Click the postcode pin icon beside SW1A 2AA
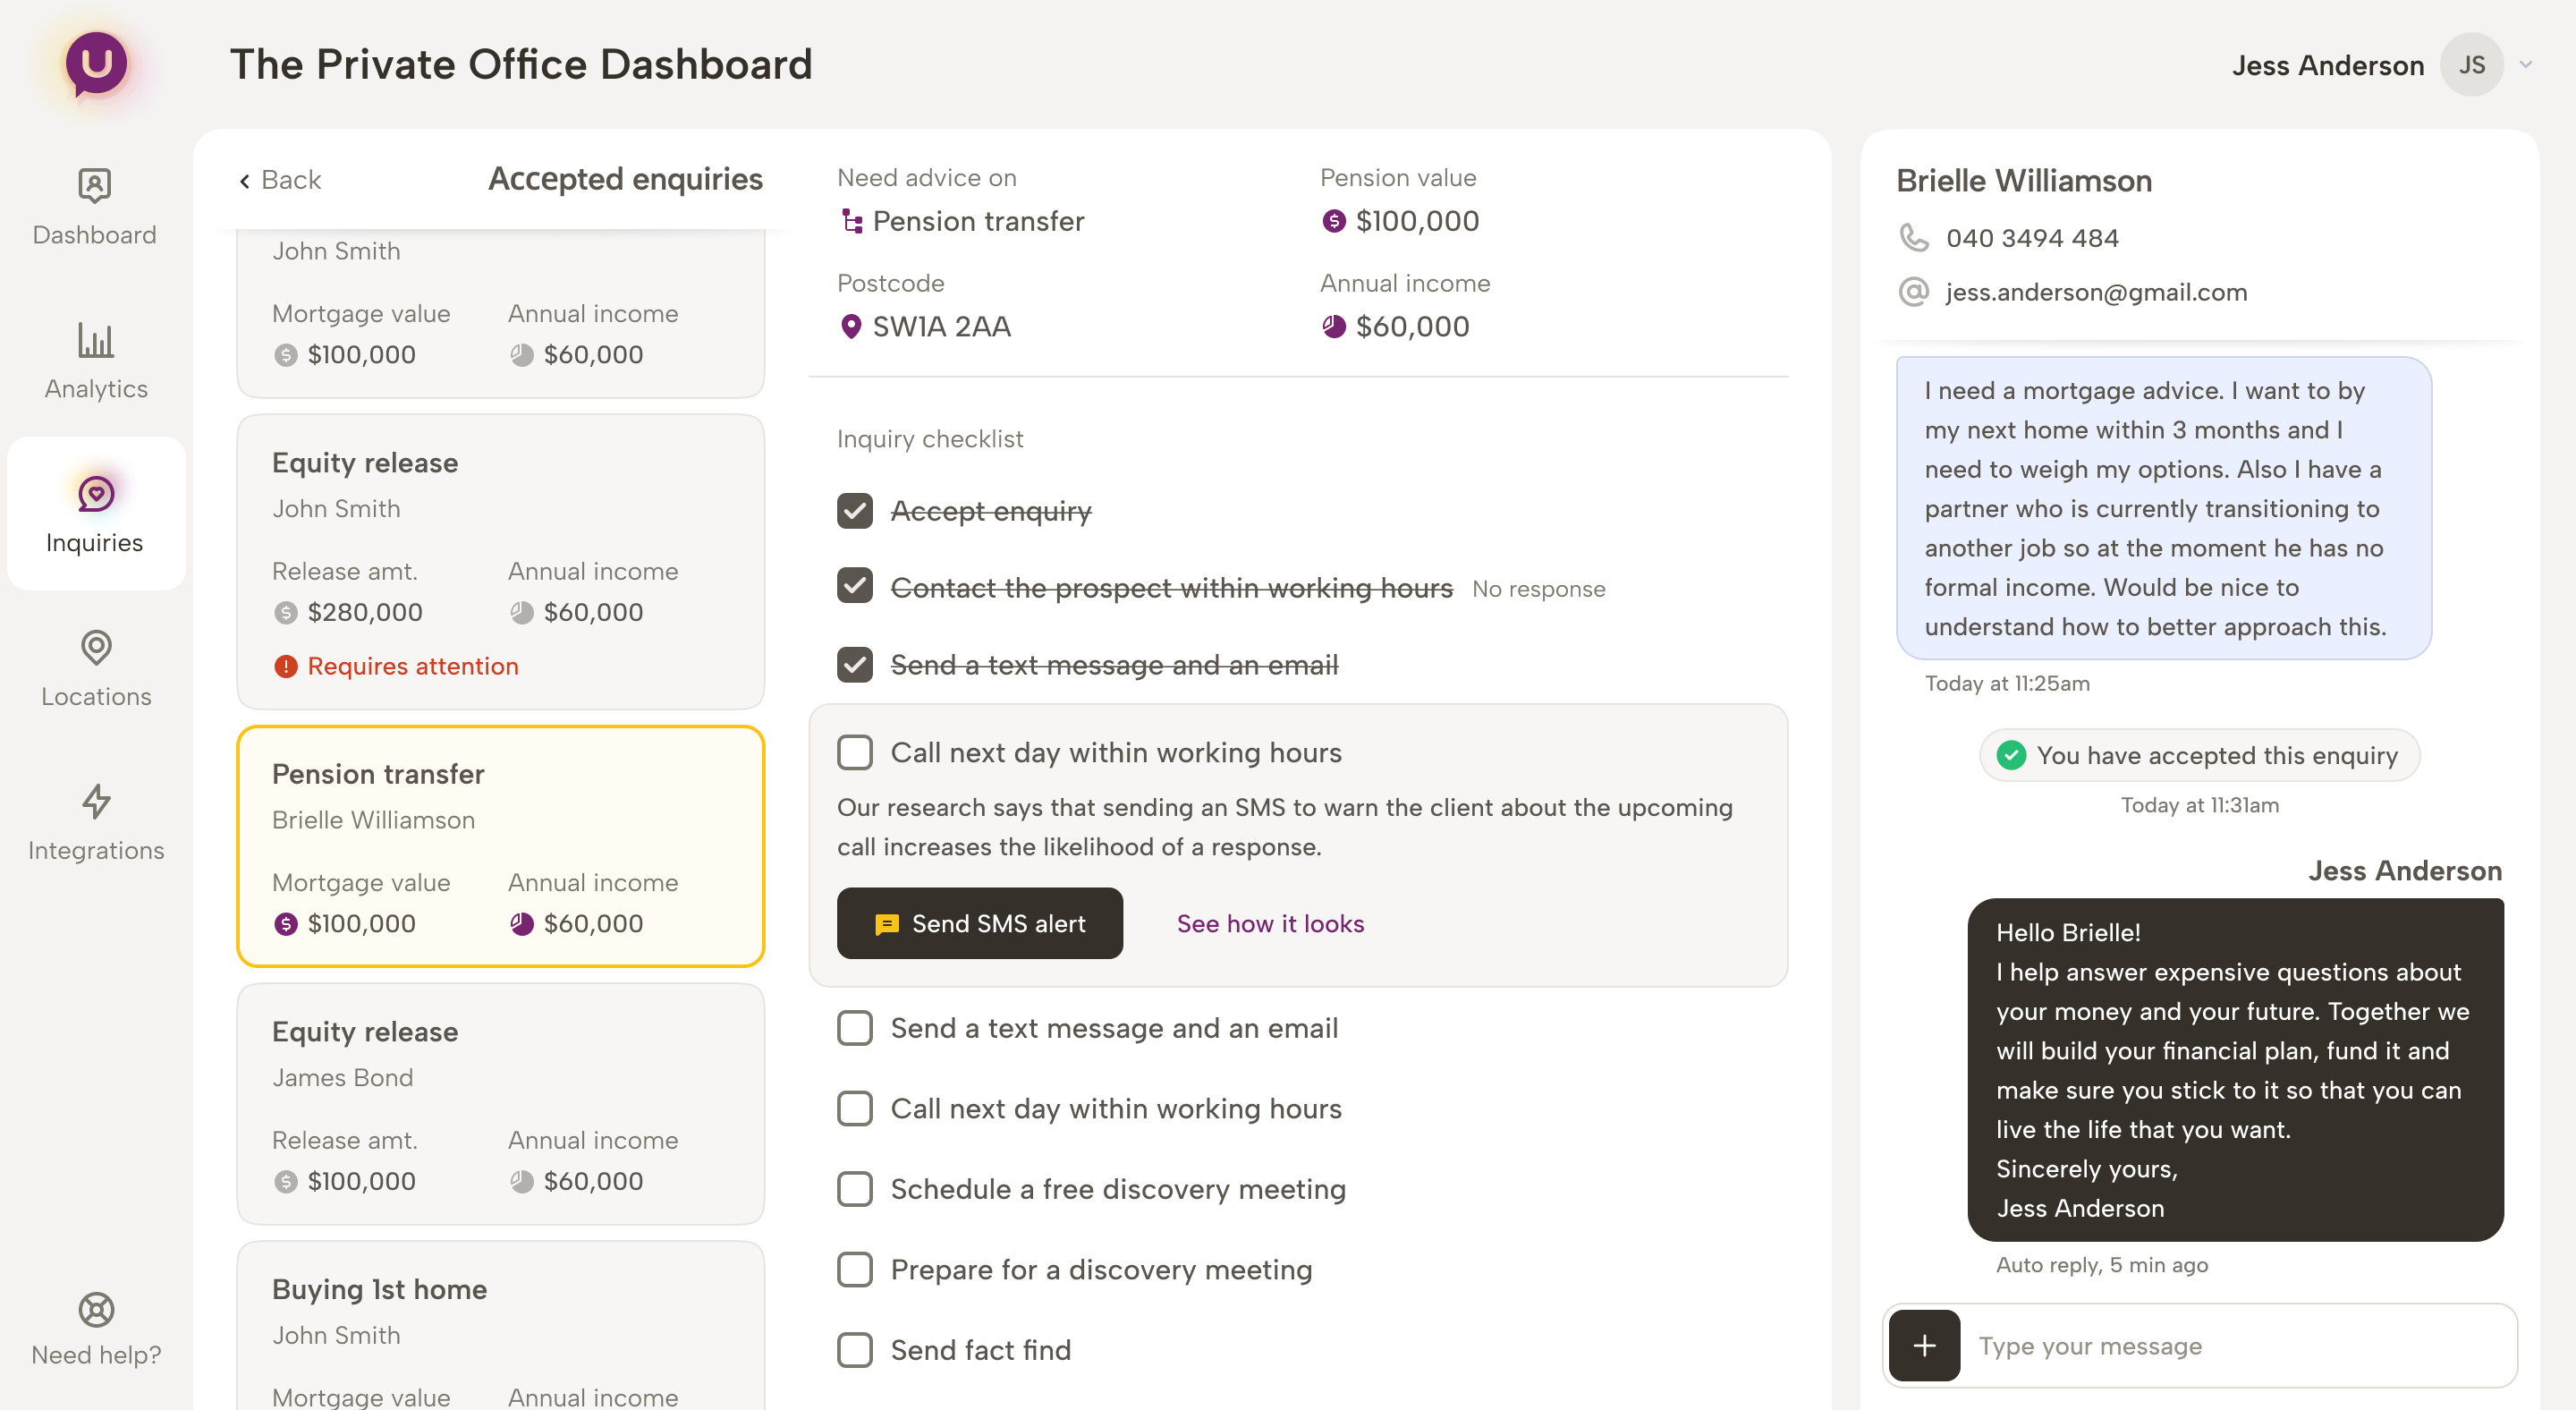Viewport: 2576px width, 1410px height. pyautogui.click(x=850, y=326)
